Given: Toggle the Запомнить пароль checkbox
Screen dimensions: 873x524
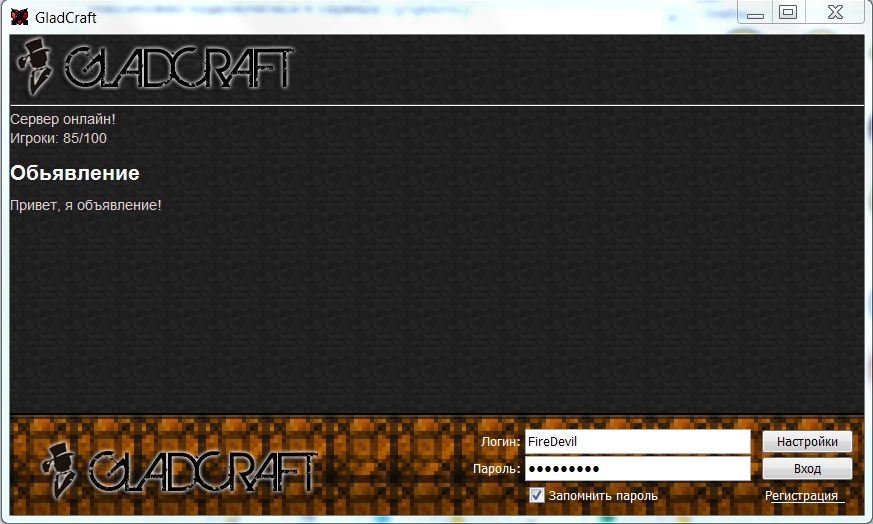Looking at the screenshot, I should click(537, 495).
